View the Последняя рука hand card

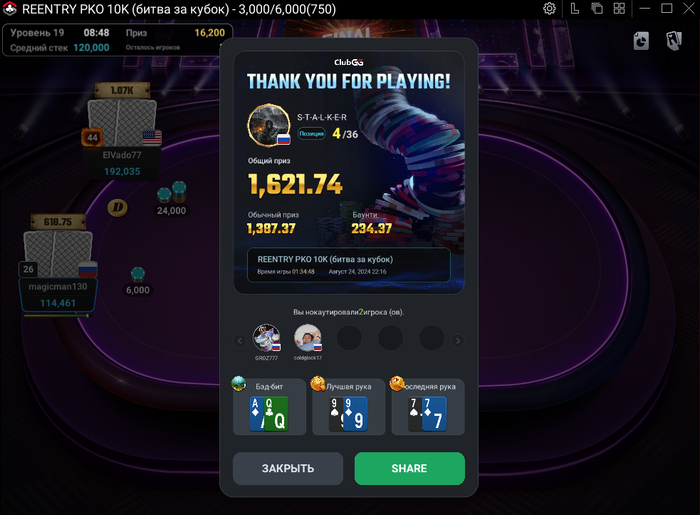point(428,407)
